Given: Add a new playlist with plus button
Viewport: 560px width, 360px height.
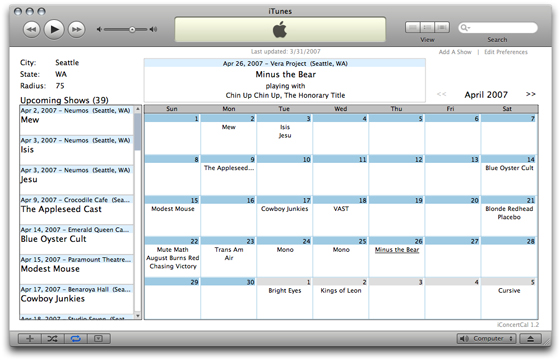Looking at the screenshot, I should [x=30, y=338].
